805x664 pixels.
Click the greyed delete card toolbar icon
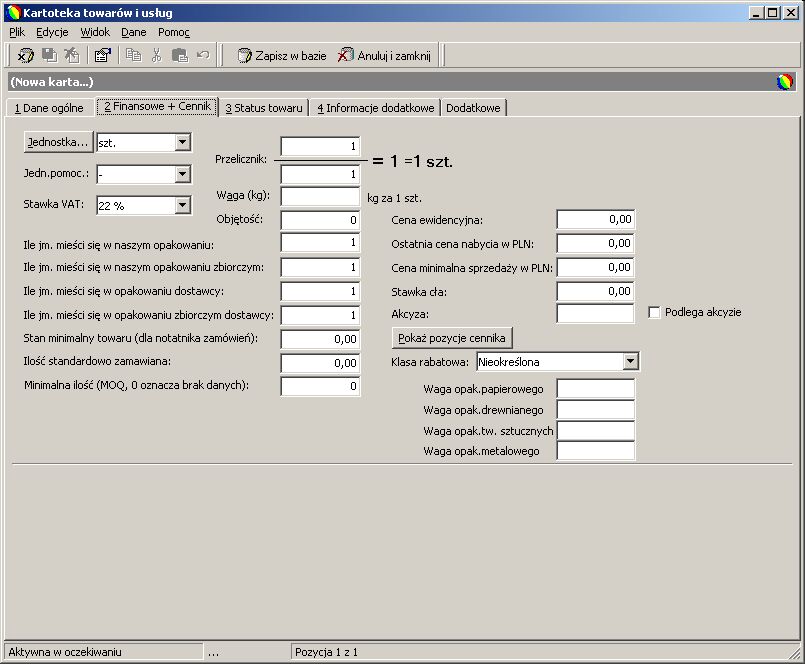click(x=71, y=55)
